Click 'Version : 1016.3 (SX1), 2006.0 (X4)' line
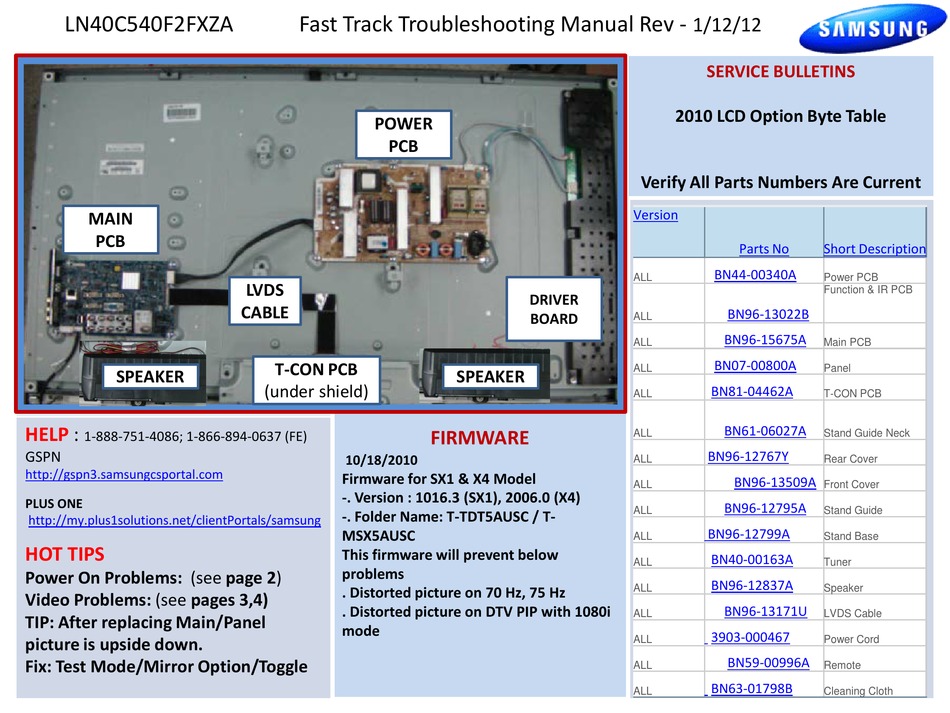 461,498
